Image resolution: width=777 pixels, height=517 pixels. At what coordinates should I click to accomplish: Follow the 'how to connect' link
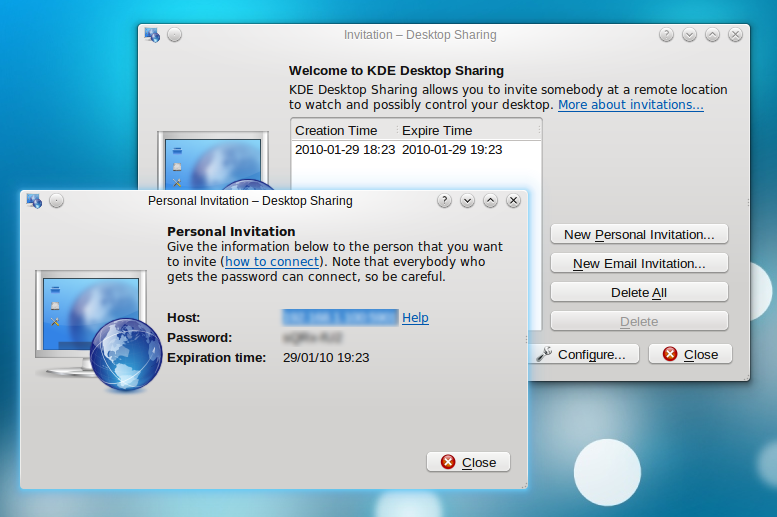(x=272, y=262)
